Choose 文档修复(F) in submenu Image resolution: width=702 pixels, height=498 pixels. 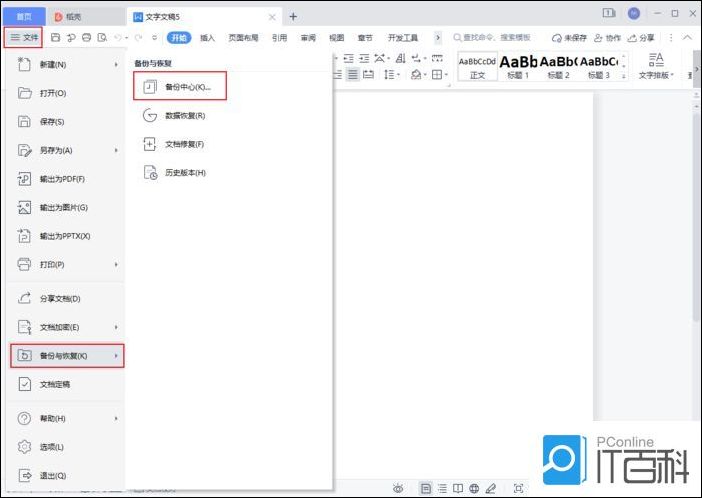click(x=173, y=144)
